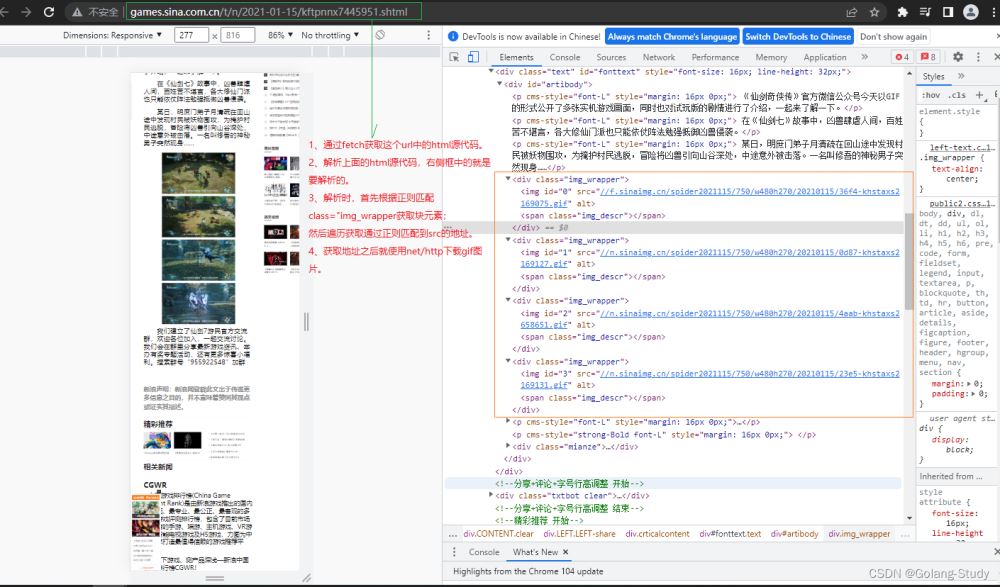Screen dimensions: 1000x587
Task: Expand the div class "txtbot clear" node
Action: 491,495
